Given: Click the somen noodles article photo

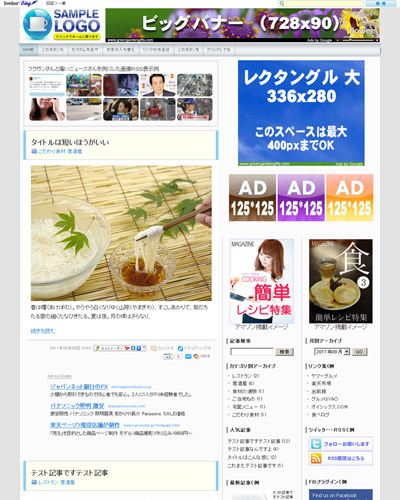Looking at the screenshot, I should coord(121,233).
